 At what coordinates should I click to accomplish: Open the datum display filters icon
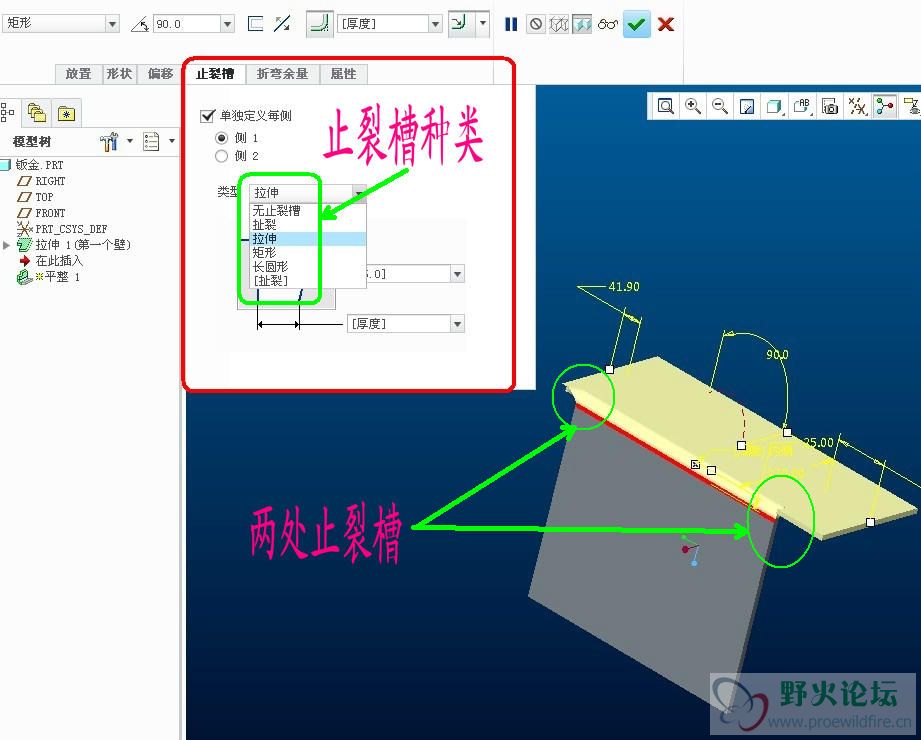858,106
